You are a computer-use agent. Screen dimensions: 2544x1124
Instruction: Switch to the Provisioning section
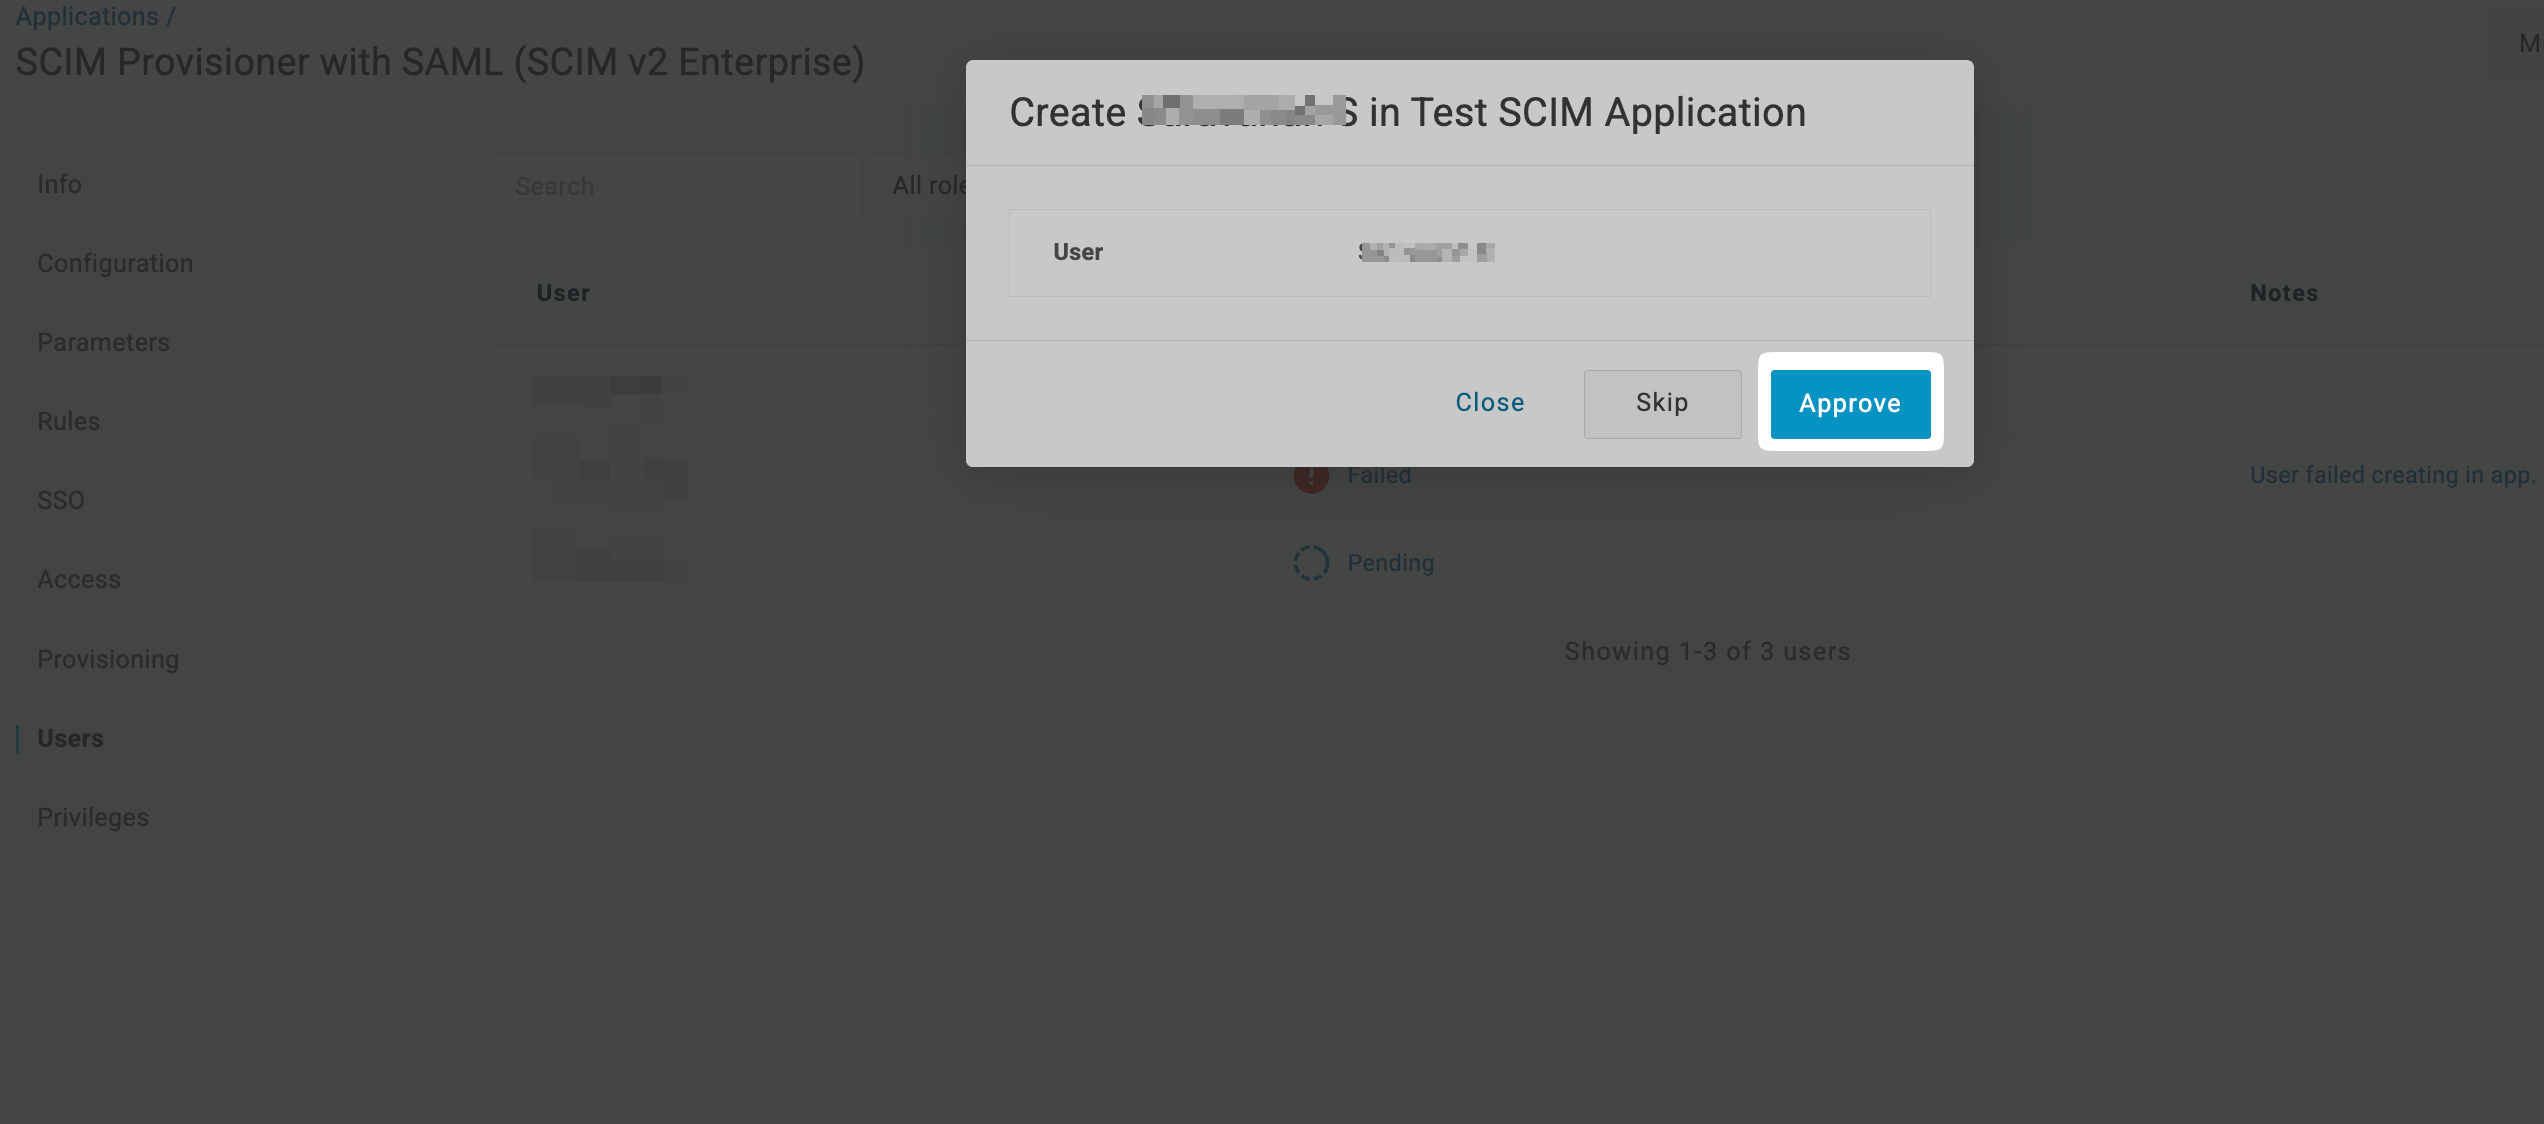[x=108, y=659]
